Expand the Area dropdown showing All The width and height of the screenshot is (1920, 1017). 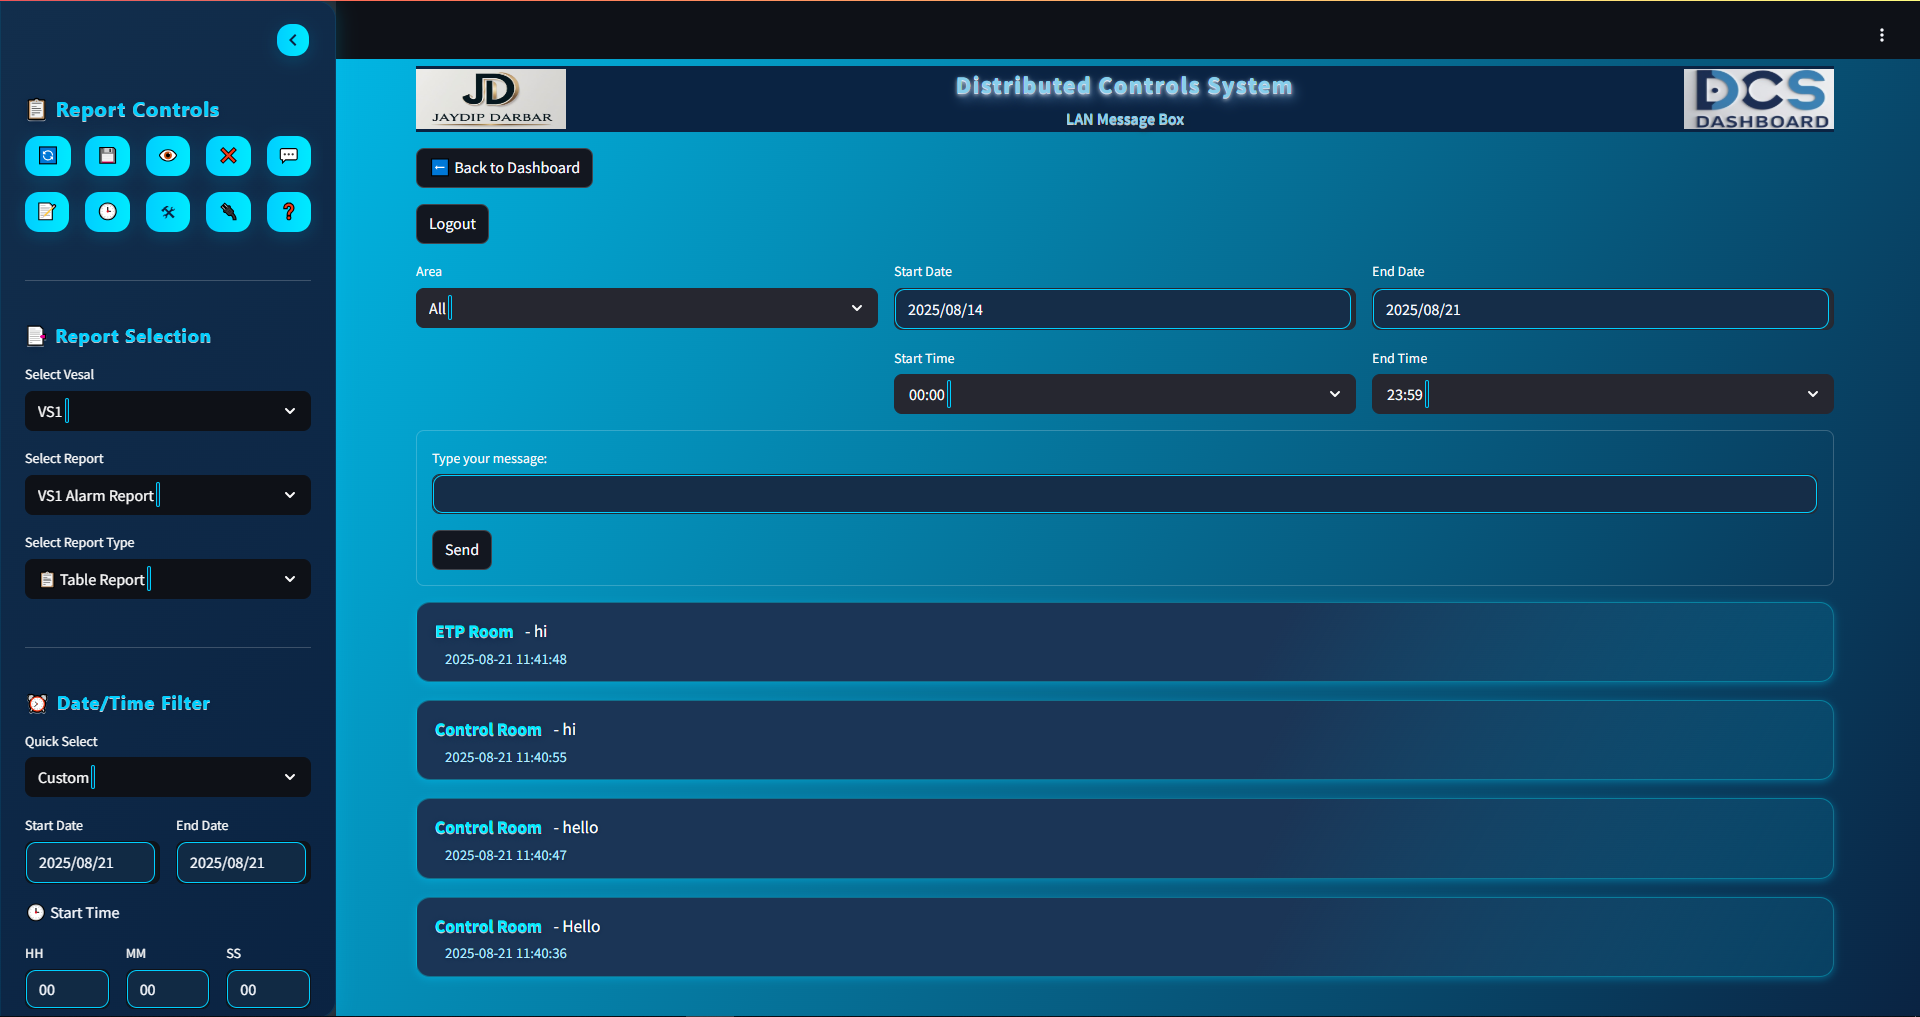tap(646, 308)
